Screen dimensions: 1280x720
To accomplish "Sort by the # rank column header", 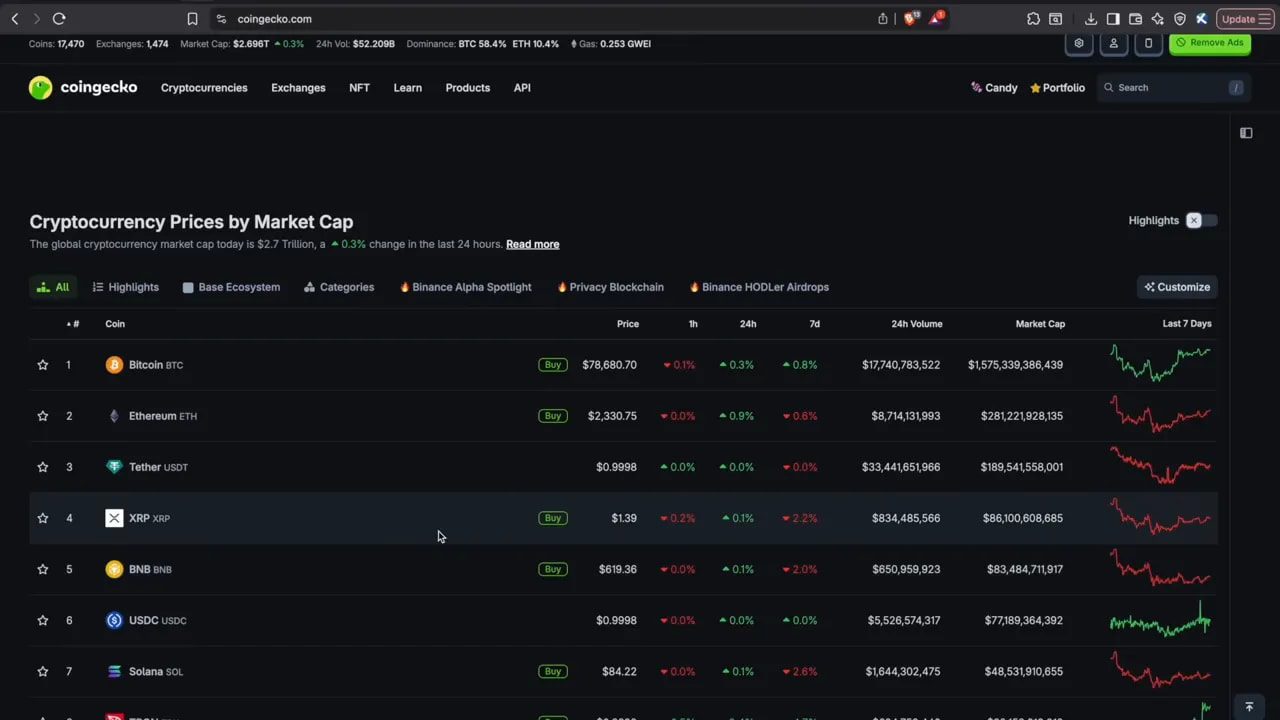I will 73,324.
